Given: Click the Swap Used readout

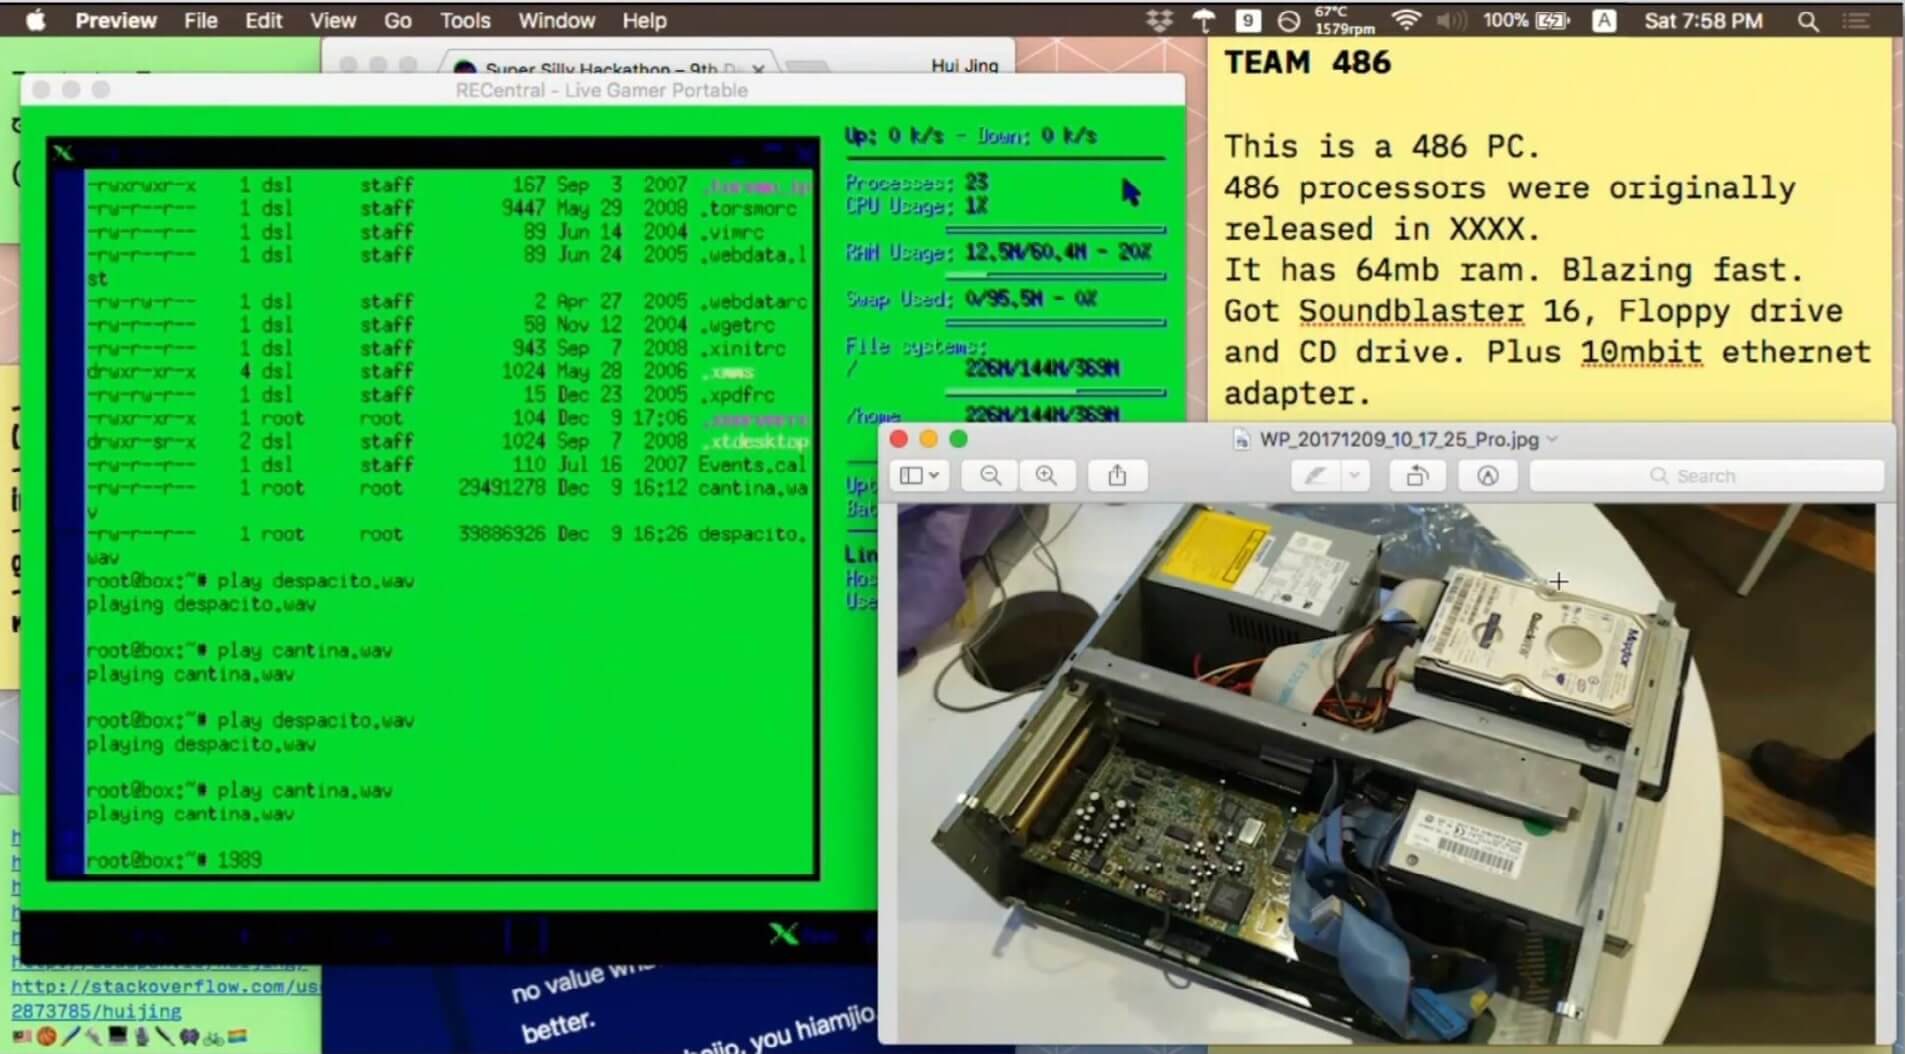Looking at the screenshot, I should coord(971,298).
